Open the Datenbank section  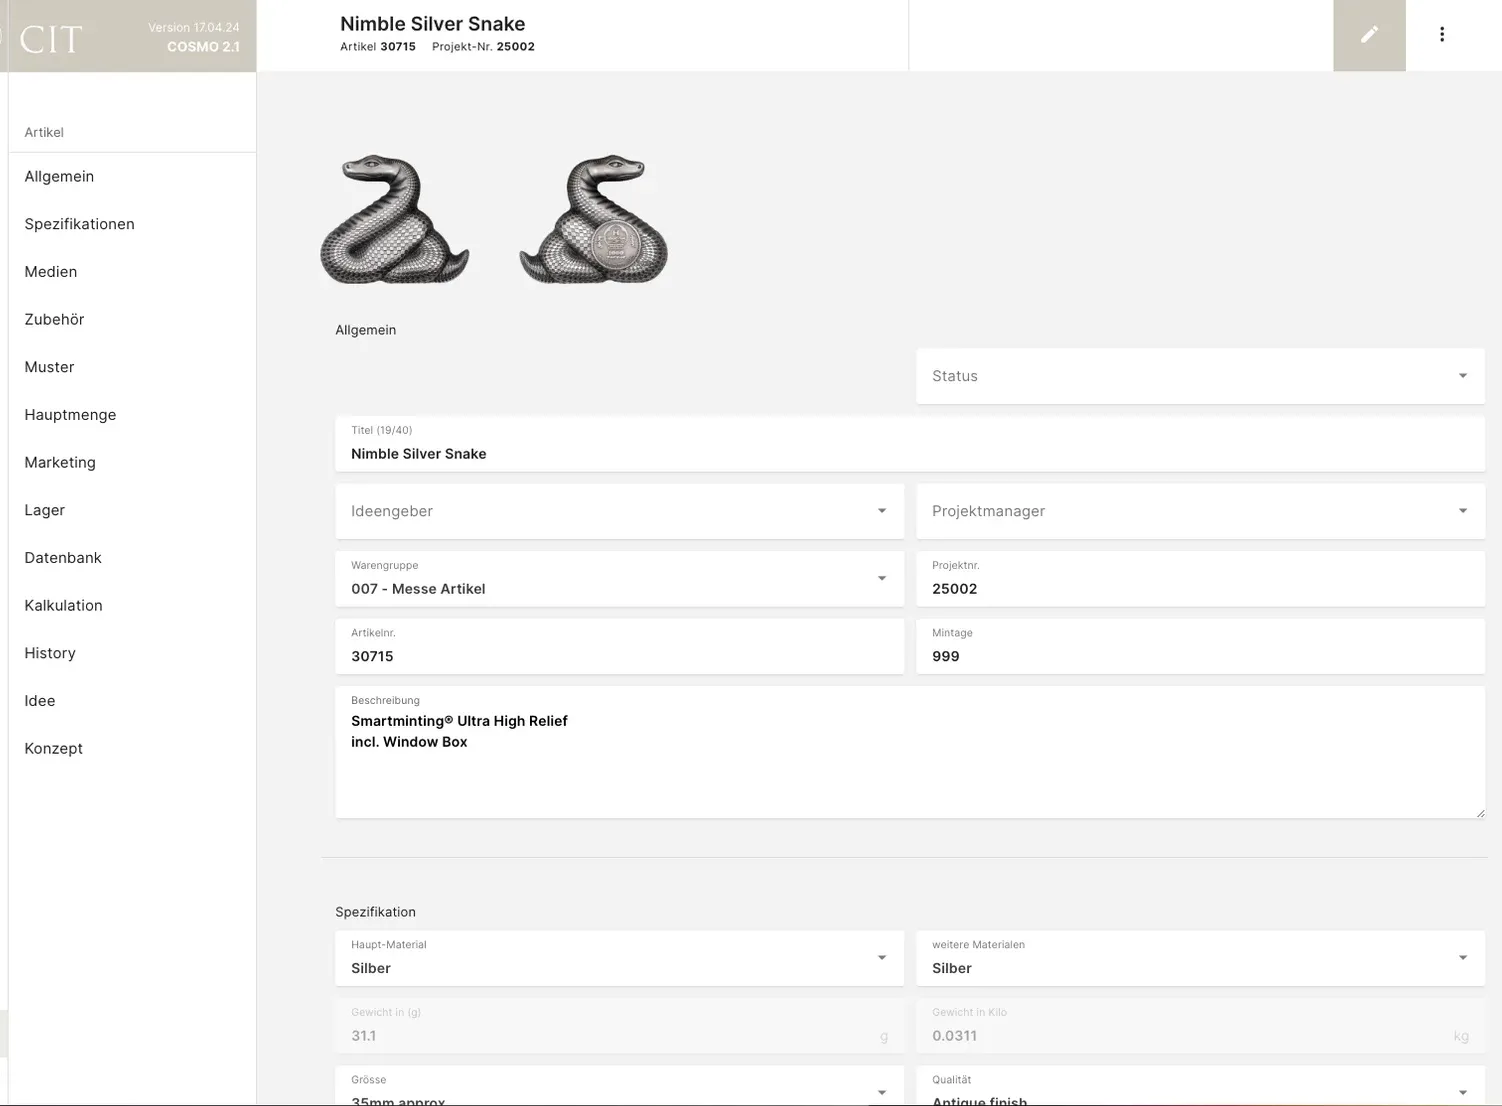(x=63, y=558)
